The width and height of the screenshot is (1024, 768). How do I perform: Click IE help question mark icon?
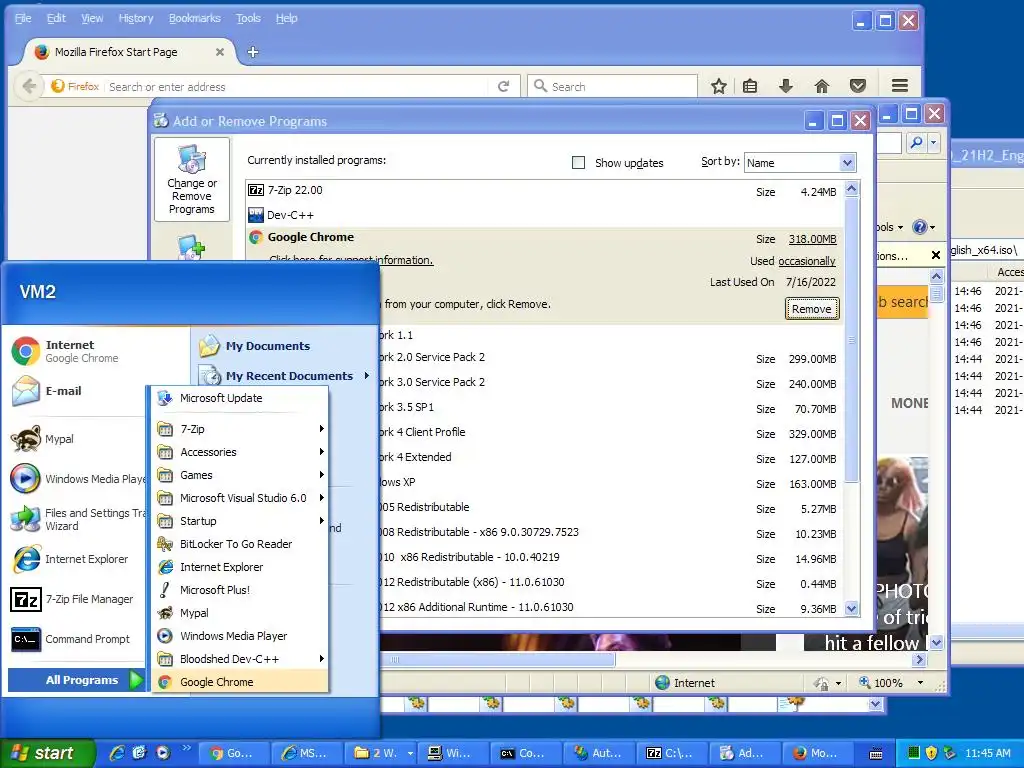click(x=920, y=227)
